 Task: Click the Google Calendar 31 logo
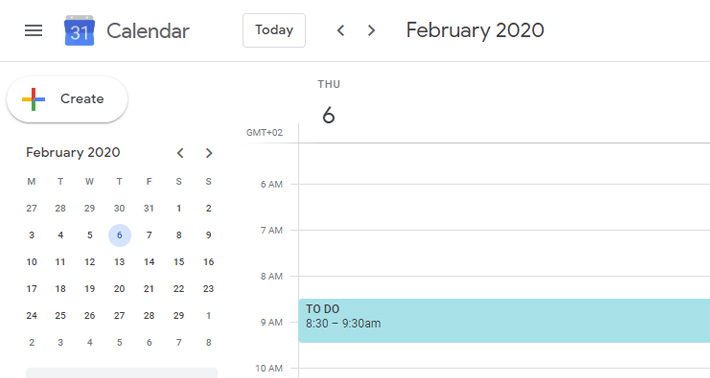pyautogui.click(x=79, y=30)
